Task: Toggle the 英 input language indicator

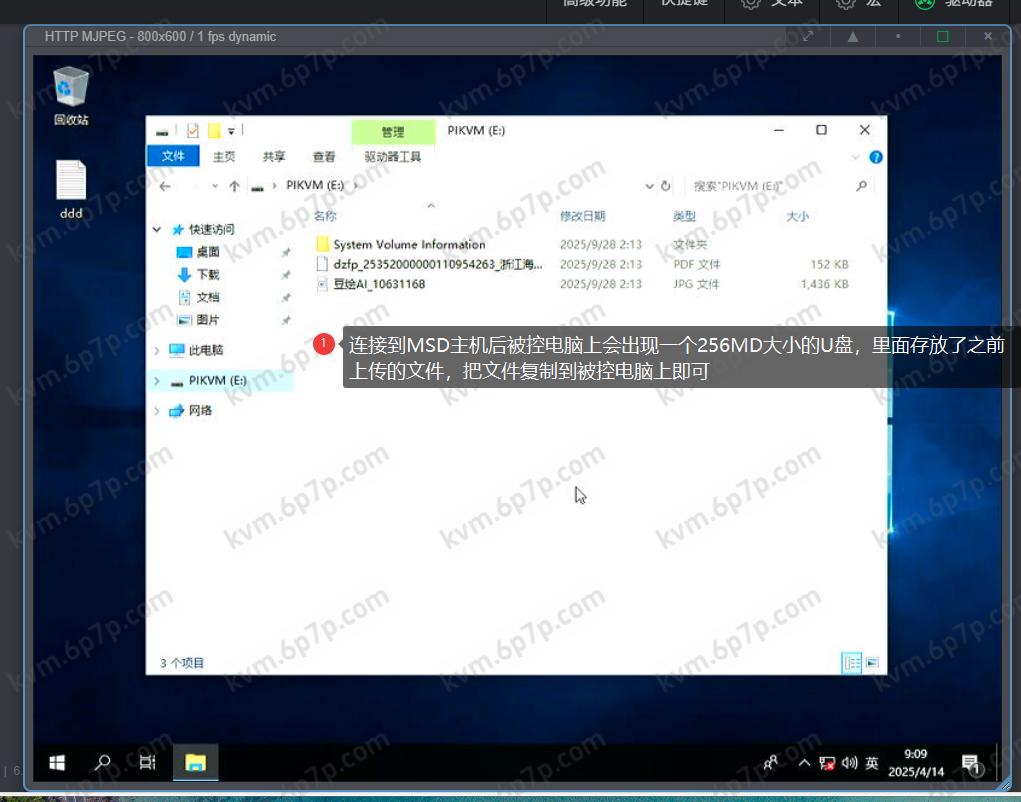Action: (872, 763)
